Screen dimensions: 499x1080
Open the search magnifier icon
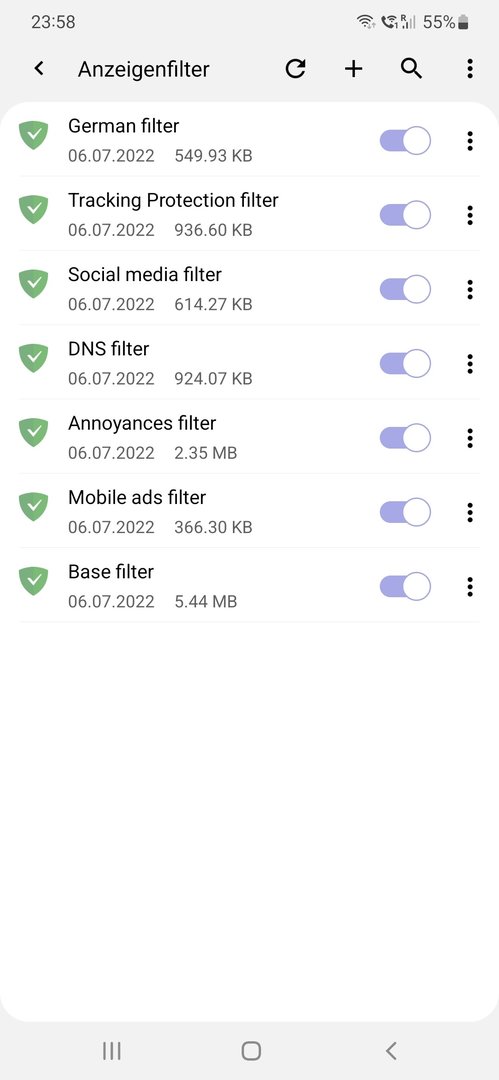pos(411,69)
